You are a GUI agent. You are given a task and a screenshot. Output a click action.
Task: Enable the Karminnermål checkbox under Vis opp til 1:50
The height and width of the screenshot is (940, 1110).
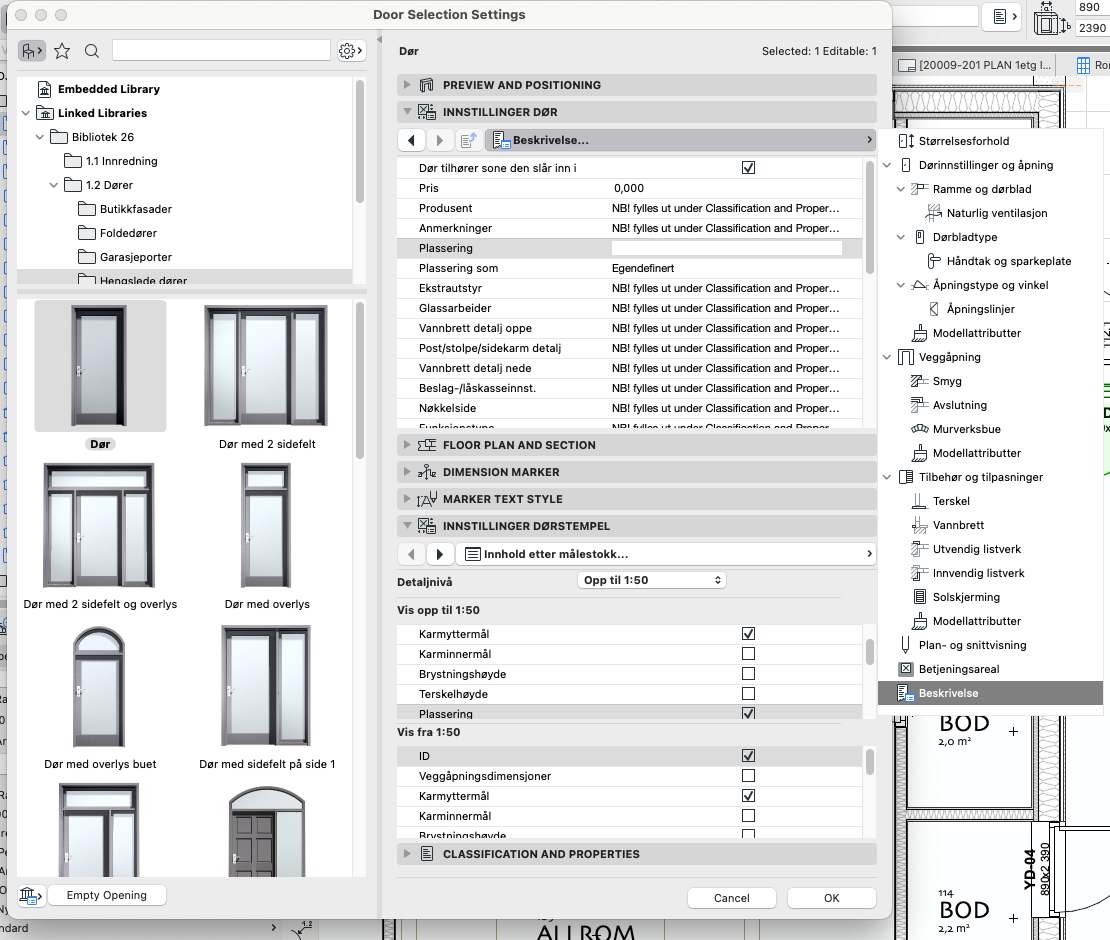[x=748, y=654]
